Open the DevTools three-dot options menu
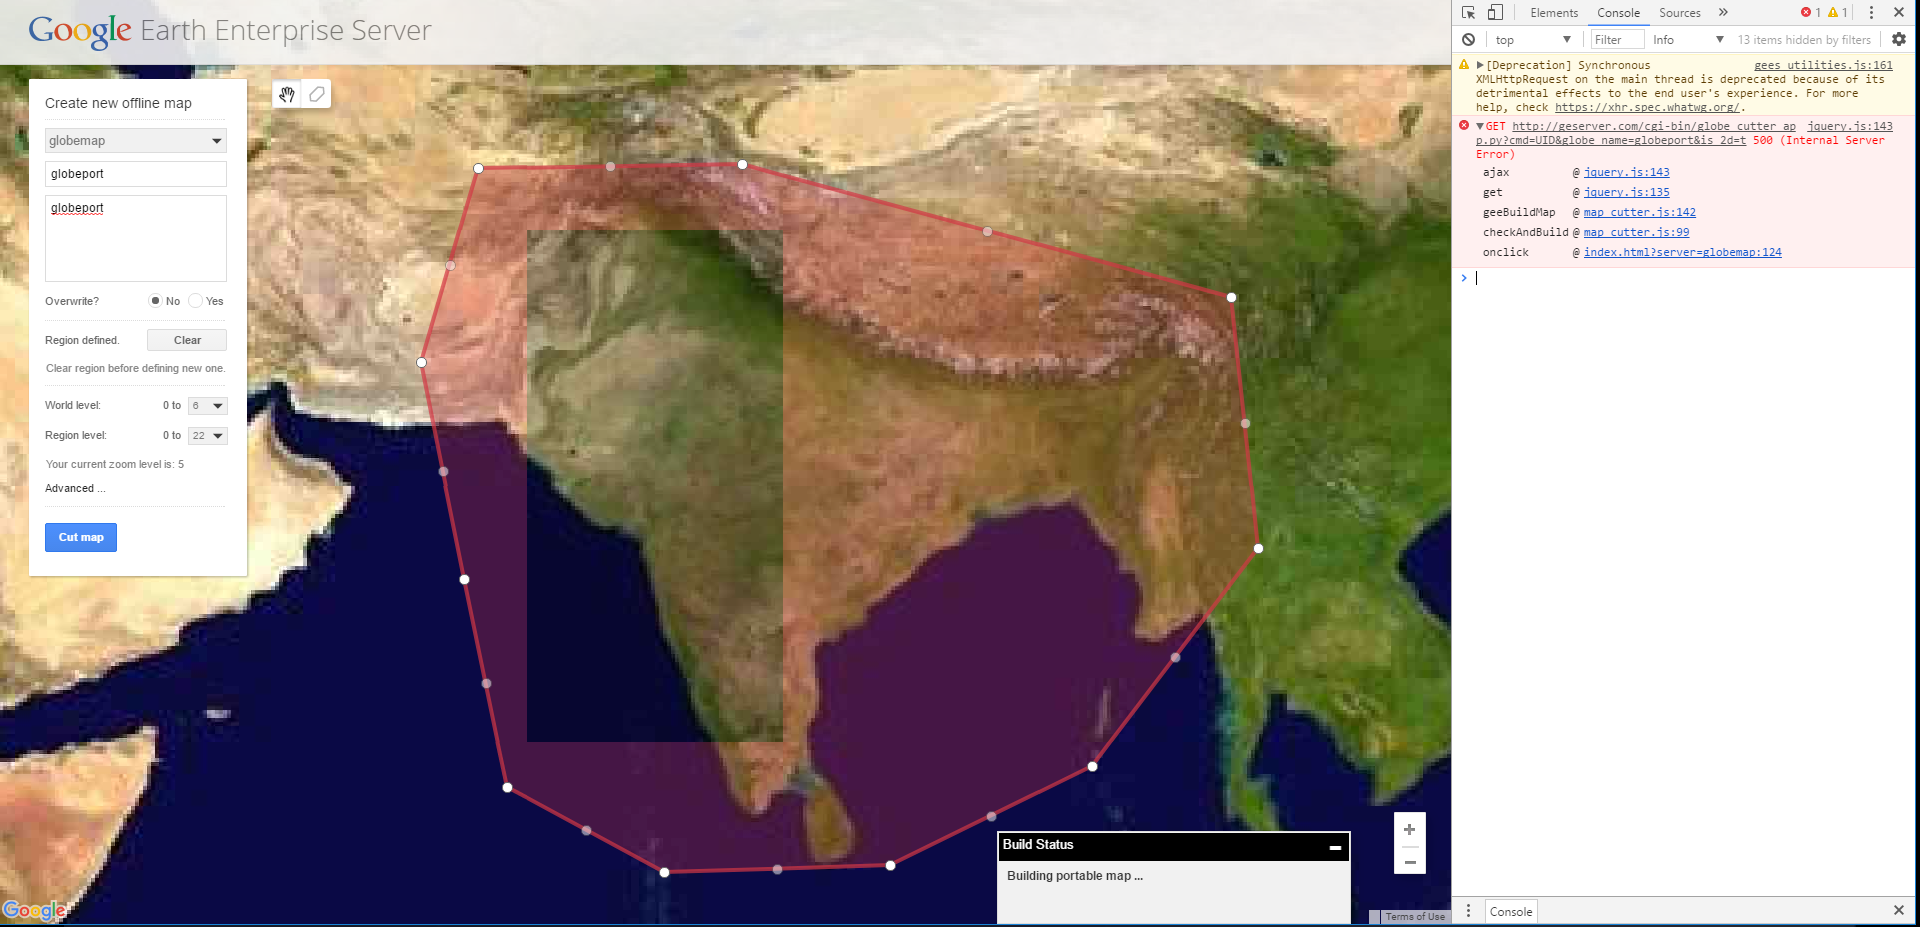 click(x=1870, y=12)
